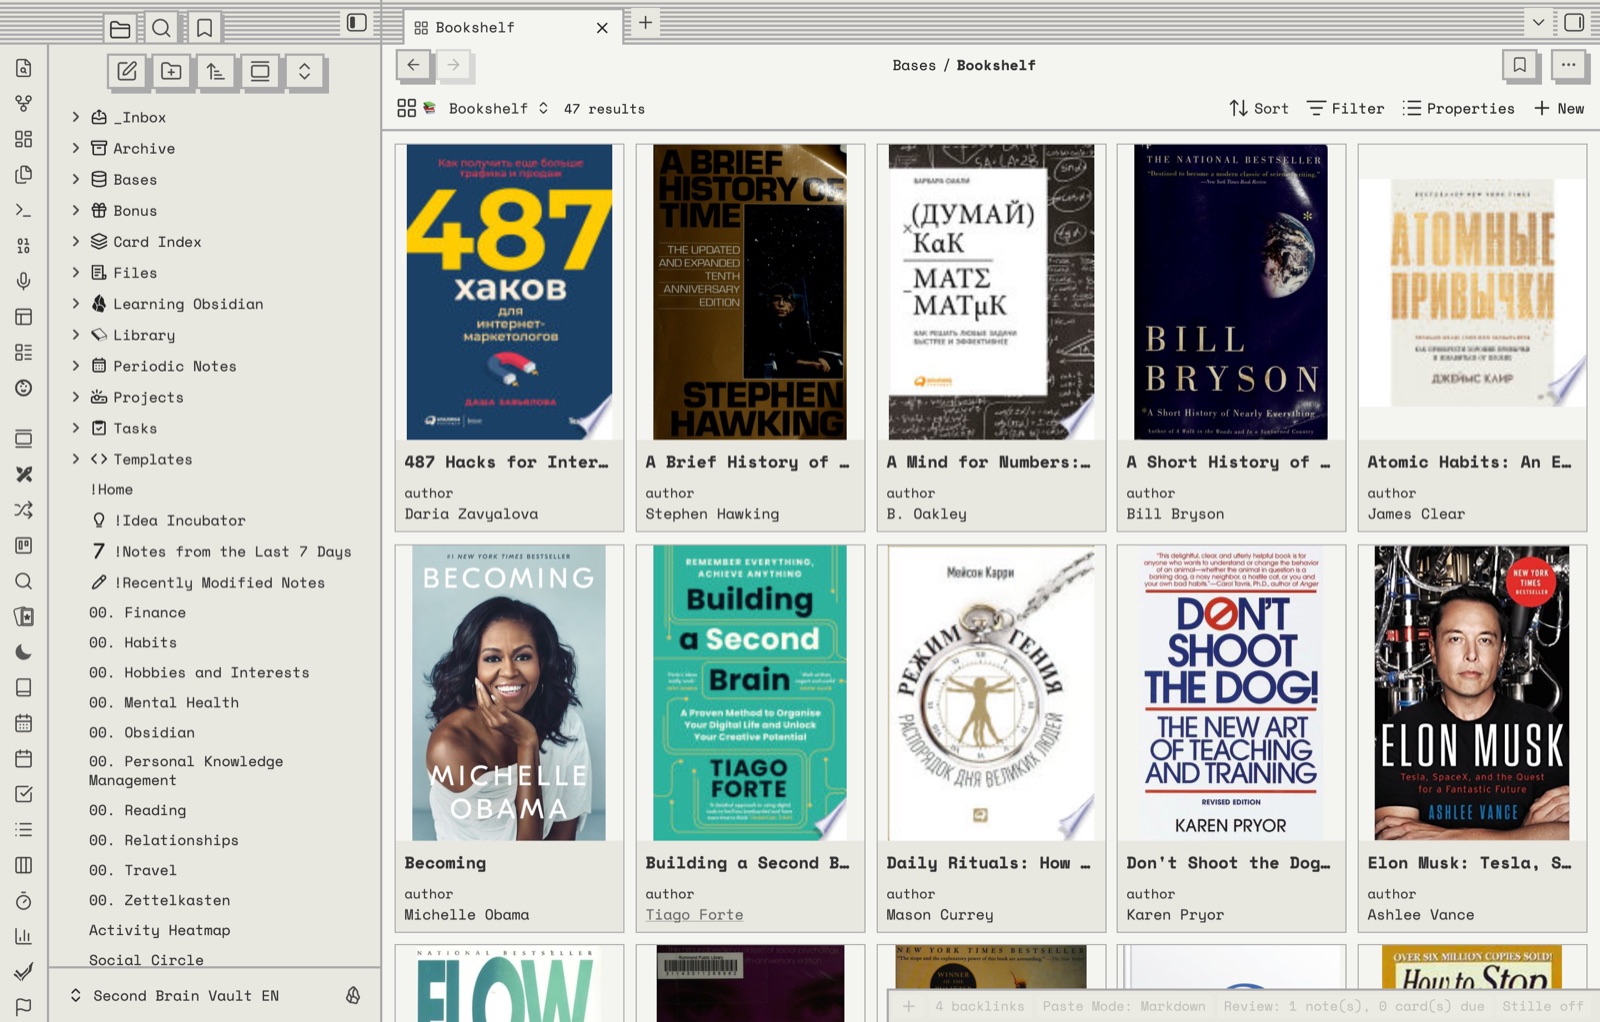1600x1022 pixels.
Task: Expand the Card Index folder
Action: pyautogui.click(x=76, y=241)
